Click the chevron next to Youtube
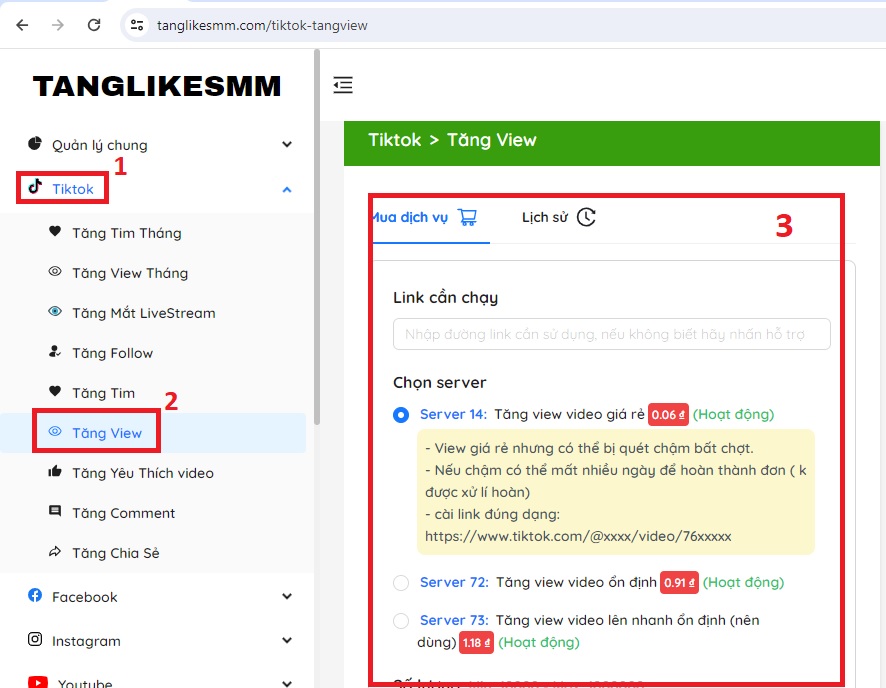886x688 pixels. [x=287, y=683]
